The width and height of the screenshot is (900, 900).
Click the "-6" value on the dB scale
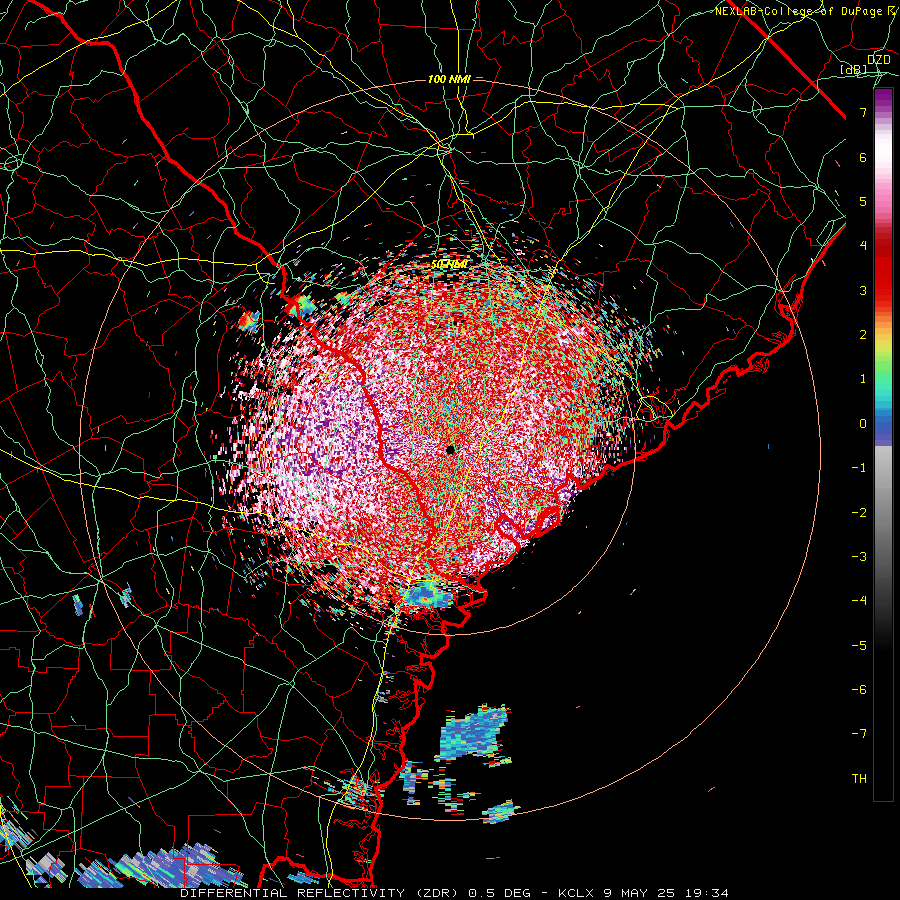click(x=859, y=690)
